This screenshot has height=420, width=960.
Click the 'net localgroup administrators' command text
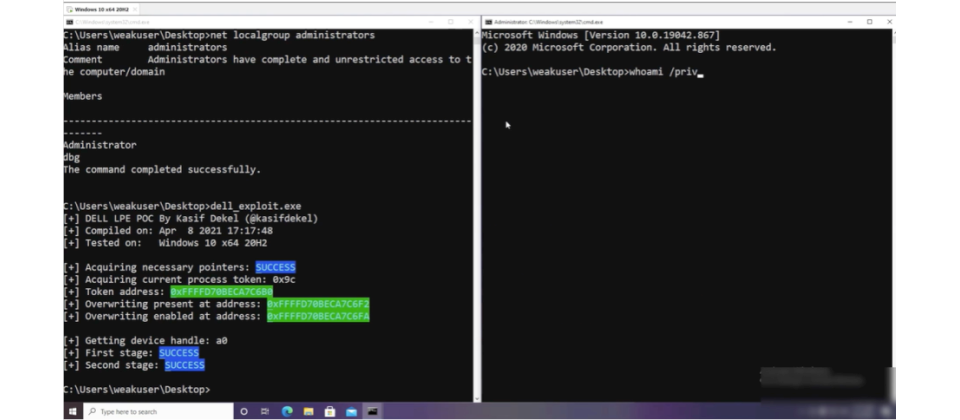(292, 36)
